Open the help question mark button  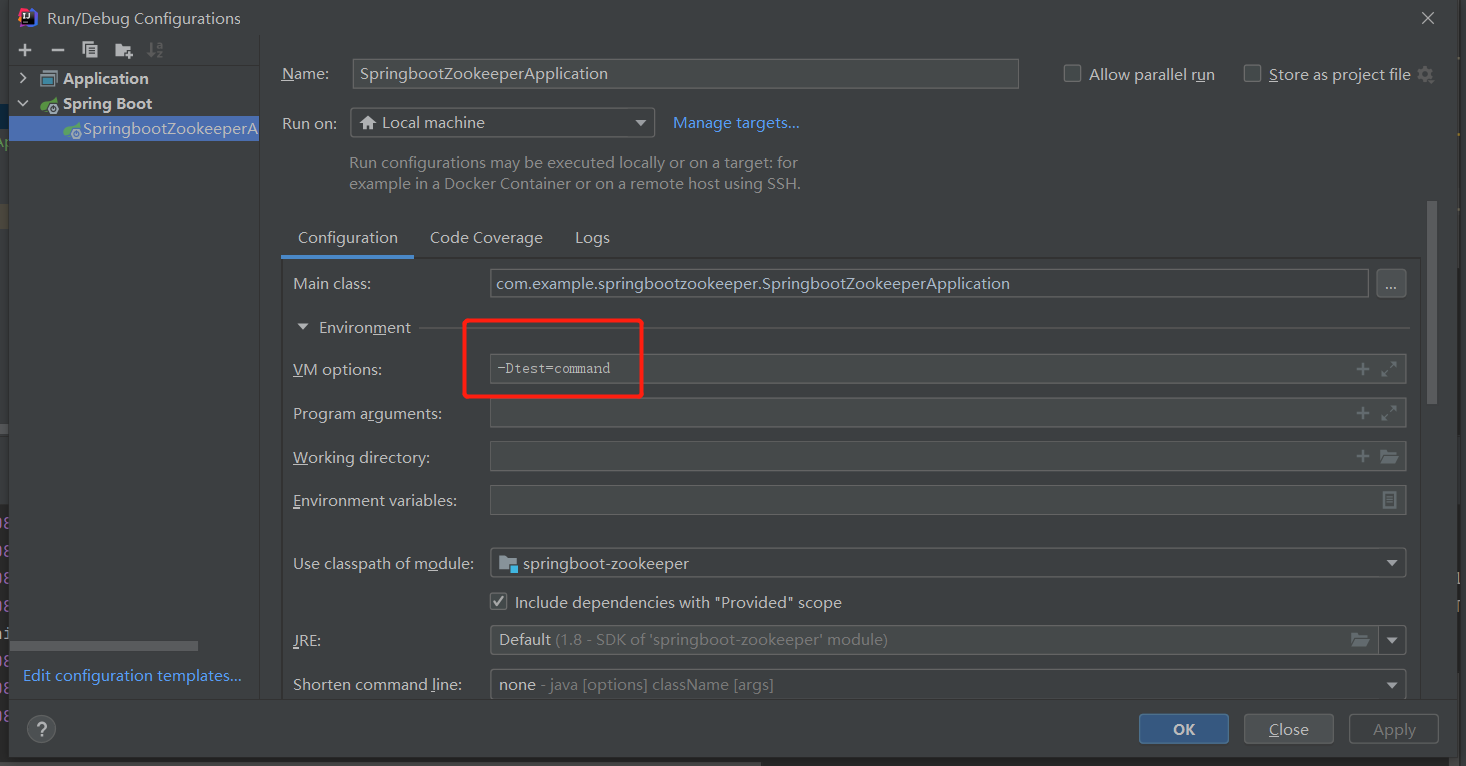pyautogui.click(x=41, y=729)
